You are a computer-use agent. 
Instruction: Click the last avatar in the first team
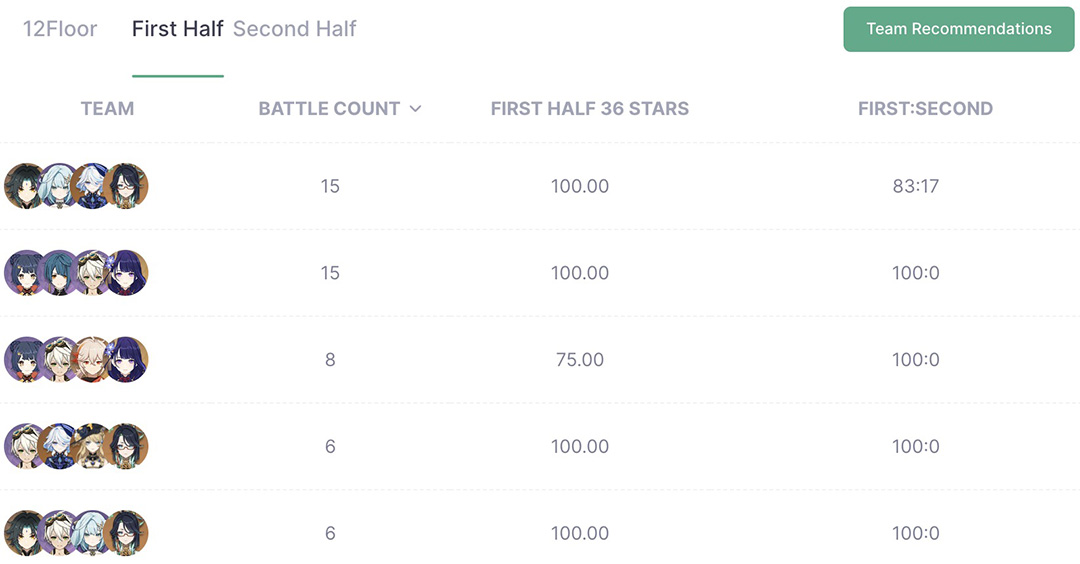126,186
